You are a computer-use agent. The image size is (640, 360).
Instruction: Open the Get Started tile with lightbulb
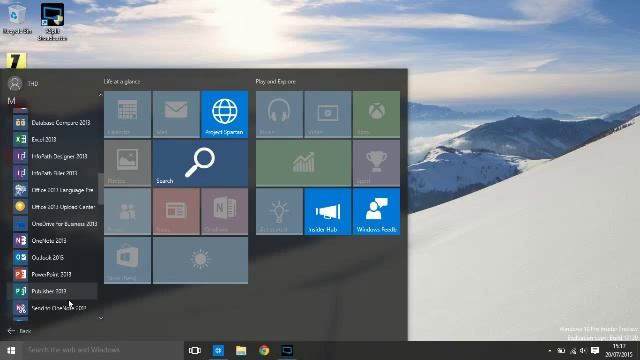coord(280,211)
